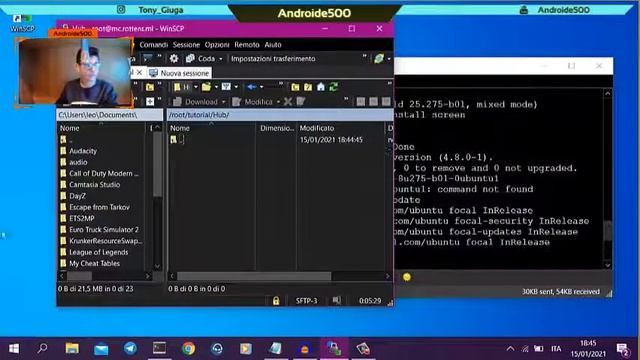640x360 pixels.
Task: Open Windows Start menu
Action: pos(13,348)
